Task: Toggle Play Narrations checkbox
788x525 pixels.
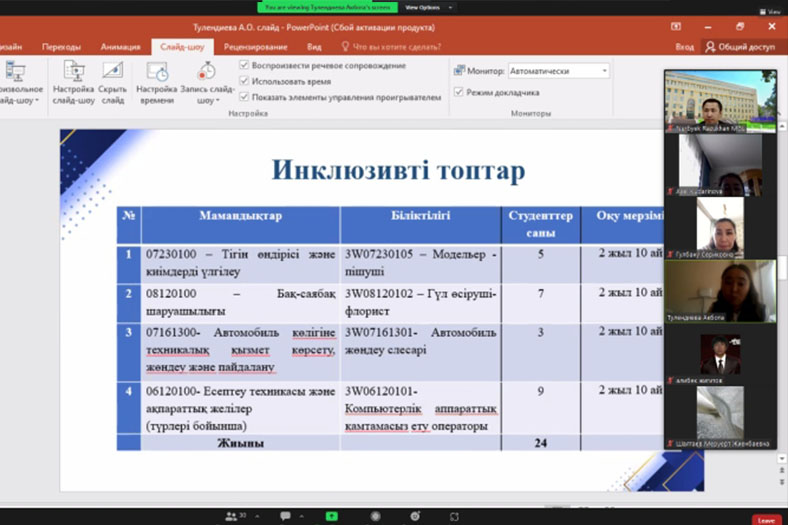Action: [x=245, y=65]
